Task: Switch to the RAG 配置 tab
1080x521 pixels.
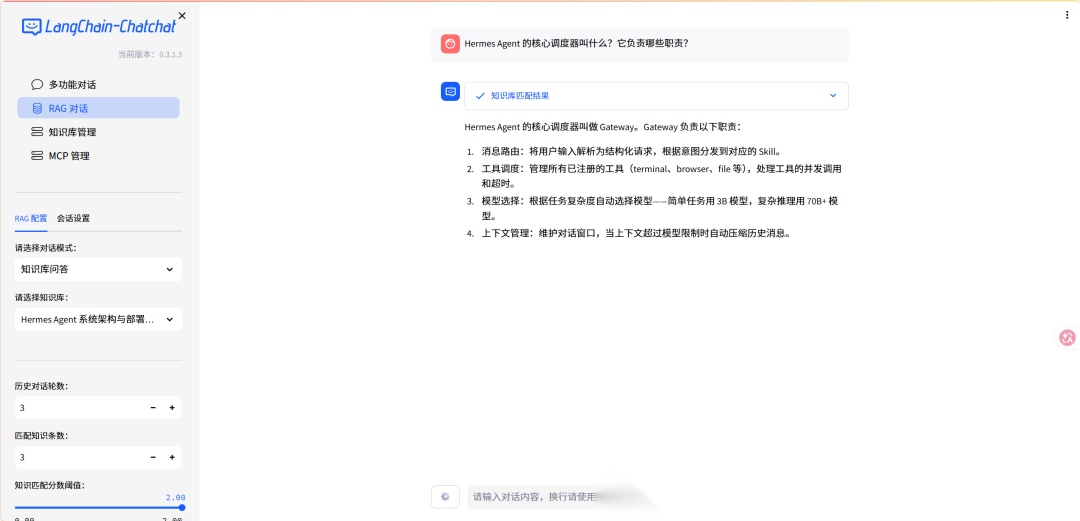Action: (31, 218)
